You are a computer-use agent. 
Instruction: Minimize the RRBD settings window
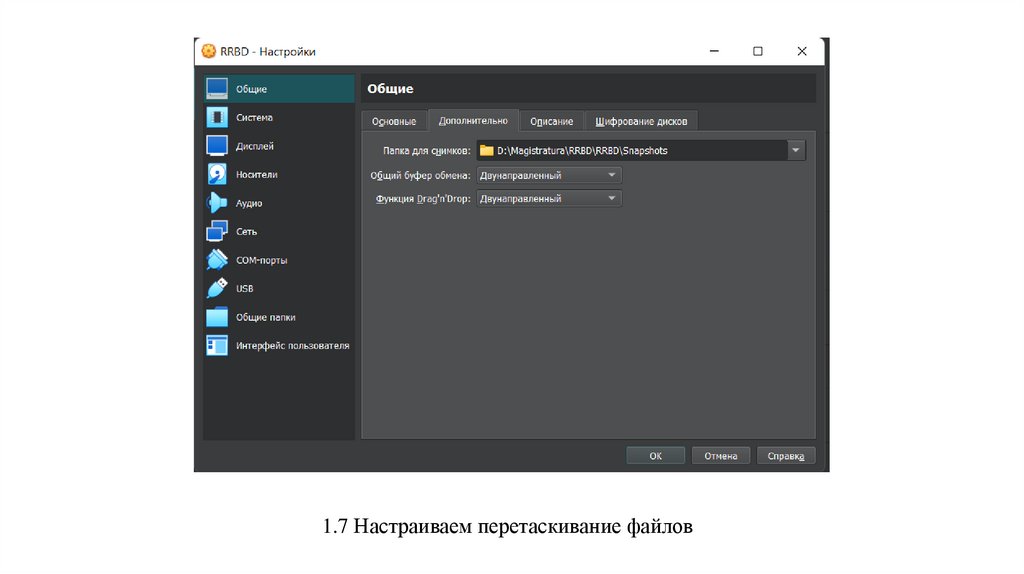(x=714, y=51)
